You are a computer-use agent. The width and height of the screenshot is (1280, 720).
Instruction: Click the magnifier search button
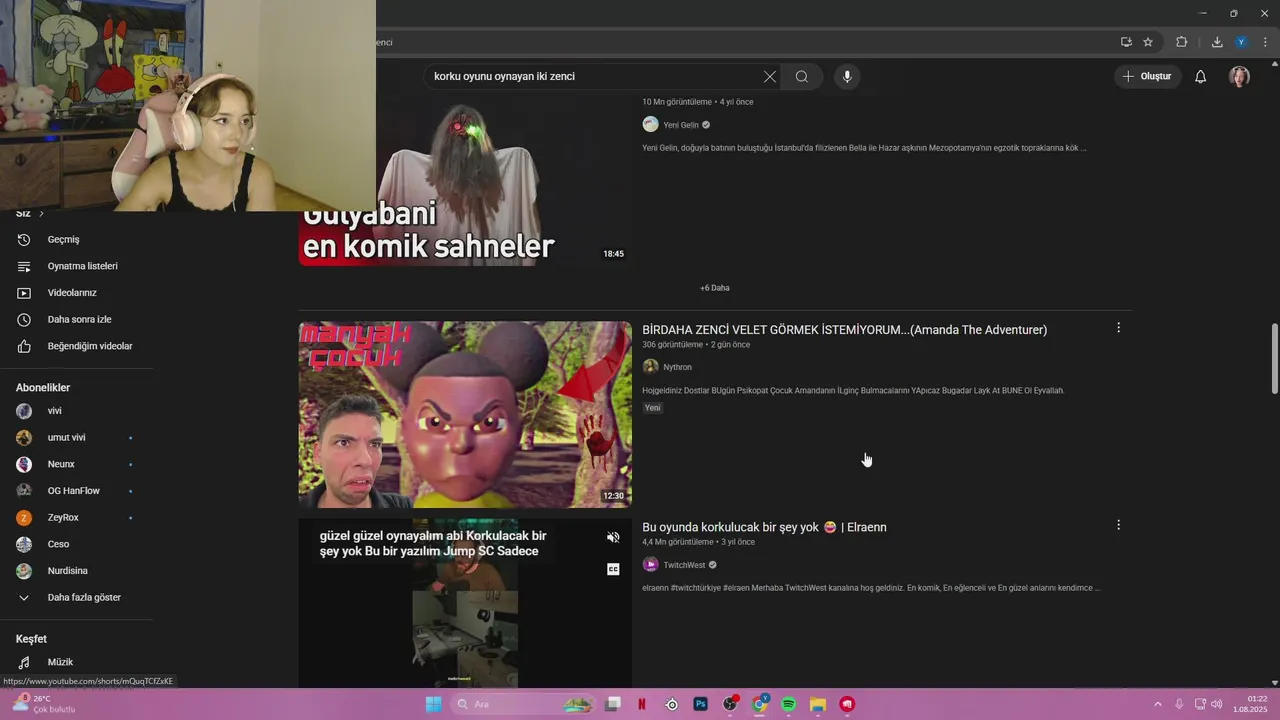point(802,76)
